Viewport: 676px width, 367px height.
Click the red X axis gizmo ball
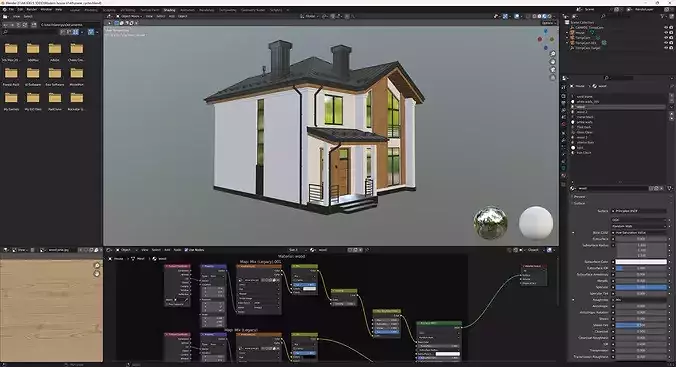pyautogui.click(x=540, y=39)
